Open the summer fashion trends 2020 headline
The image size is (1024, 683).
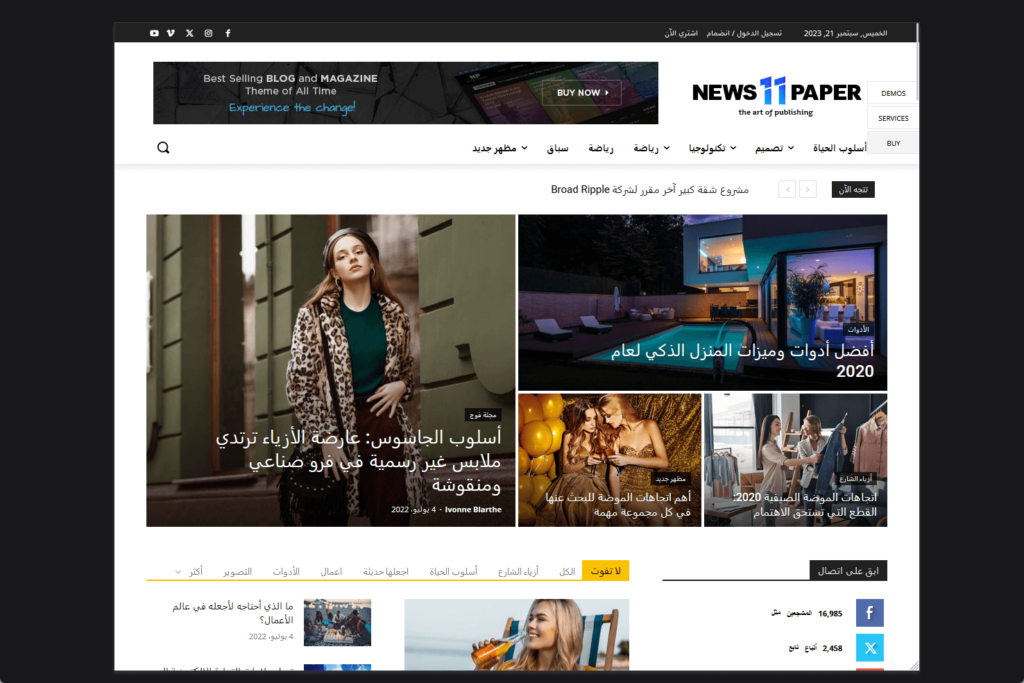(x=805, y=505)
